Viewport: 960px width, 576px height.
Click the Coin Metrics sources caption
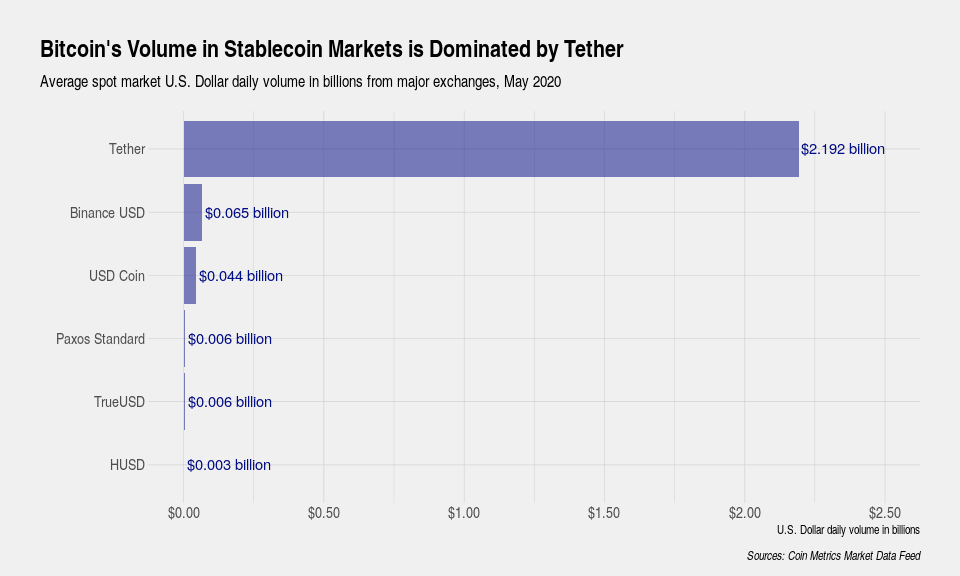[x=833, y=555]
